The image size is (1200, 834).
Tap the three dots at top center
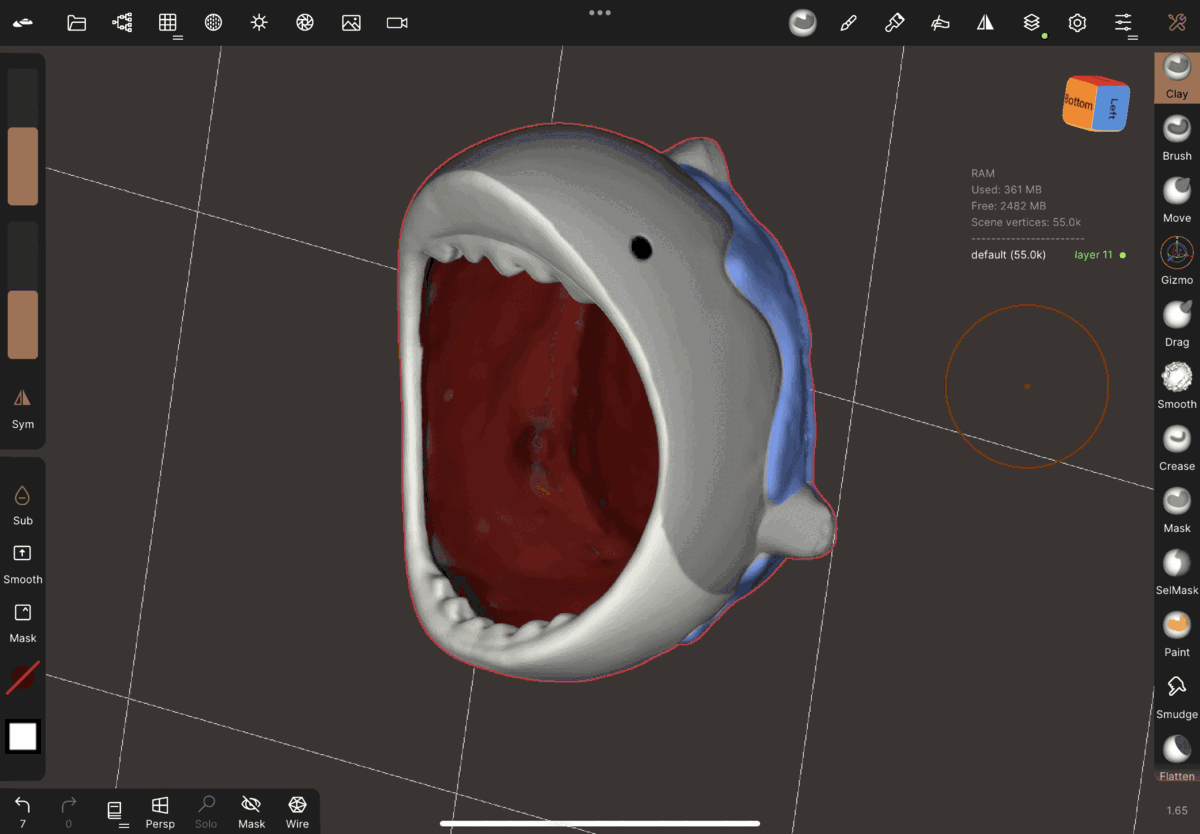coord(600,13)
